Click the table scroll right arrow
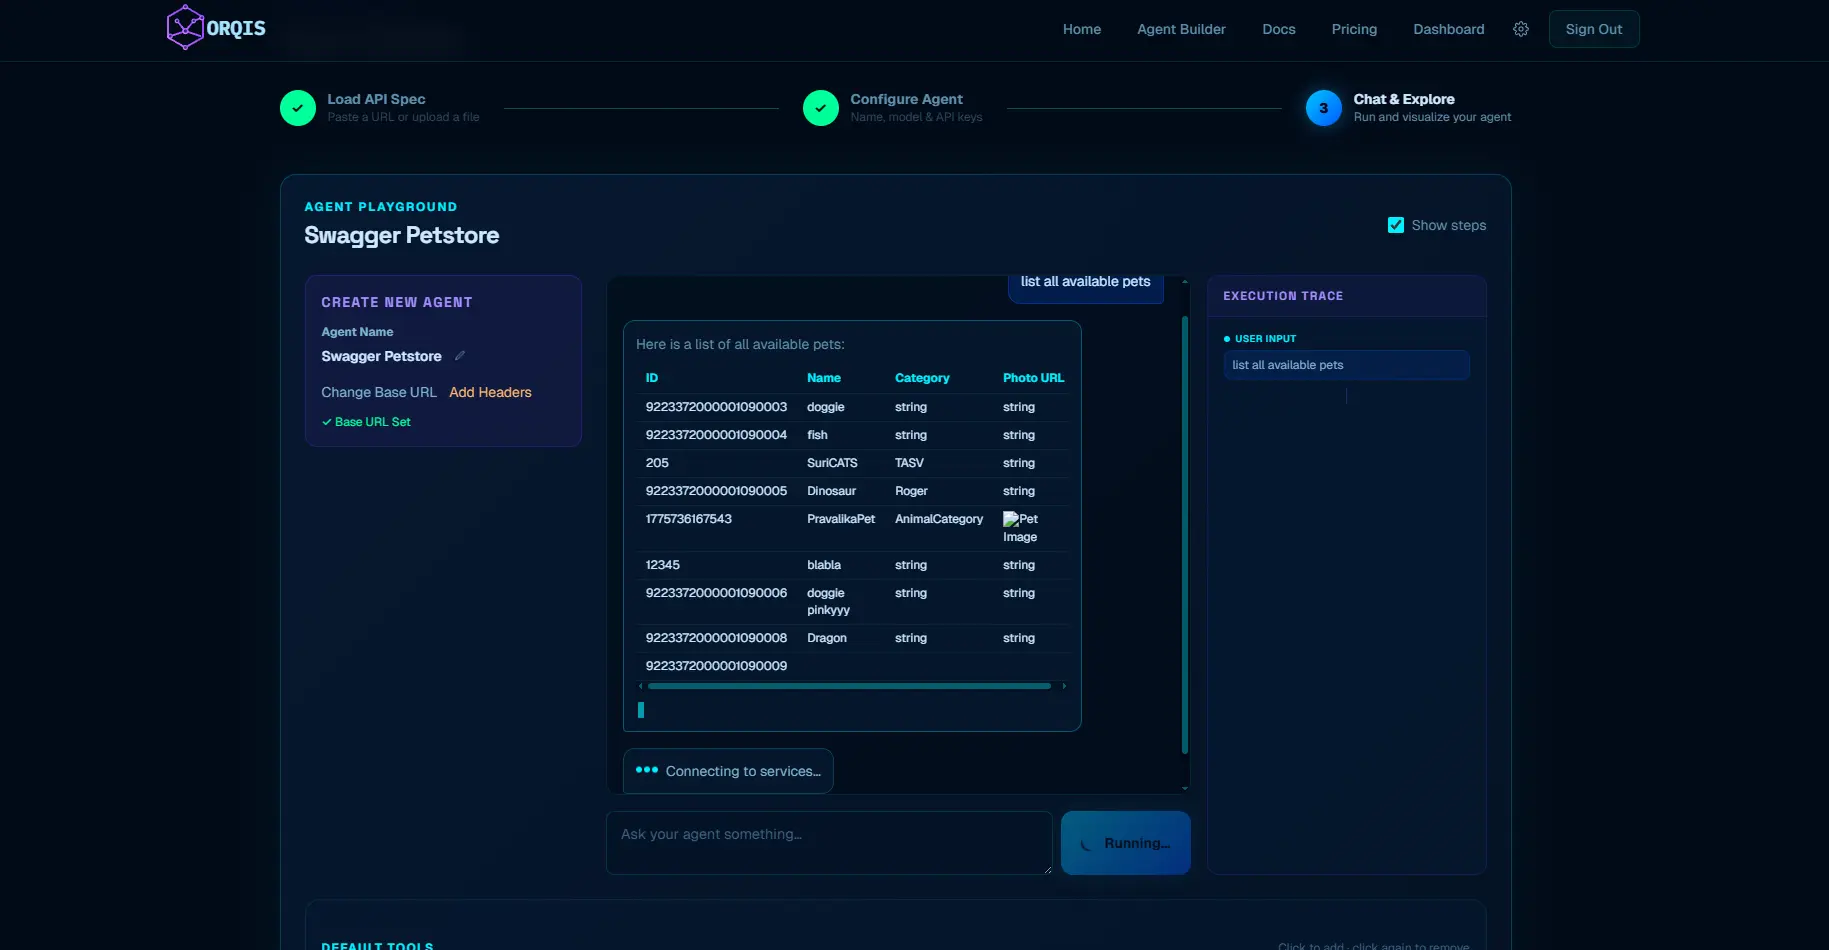The height and width of the screenshot is (950, 1829). (1064, 686)
